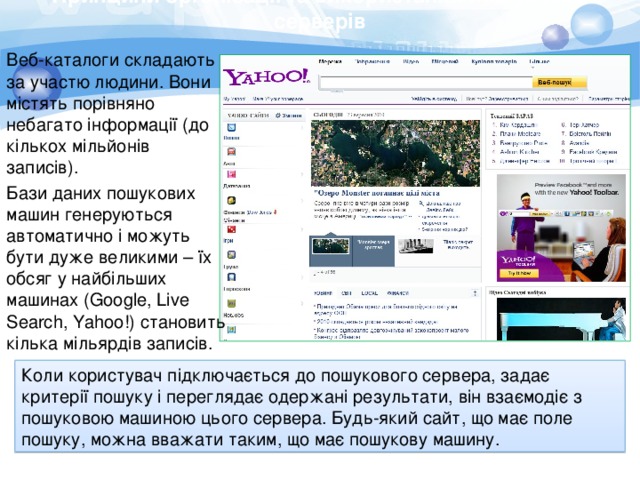The height and width of the screenshot is (480, 640).
Task: Open the 'Озеро Monster' headline link
Action: tap(377, 193)
